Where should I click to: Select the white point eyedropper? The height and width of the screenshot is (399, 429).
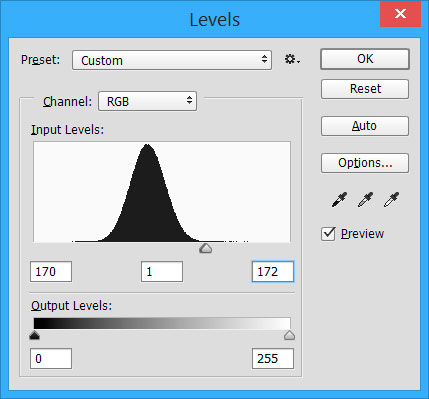391,200
